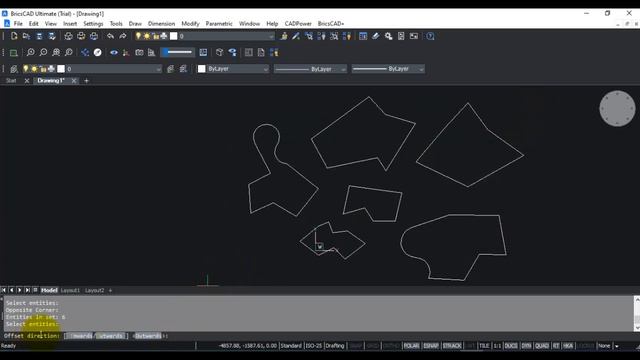
Task: Click the Undo arrow icon
Action: click(x=110, y=36)
